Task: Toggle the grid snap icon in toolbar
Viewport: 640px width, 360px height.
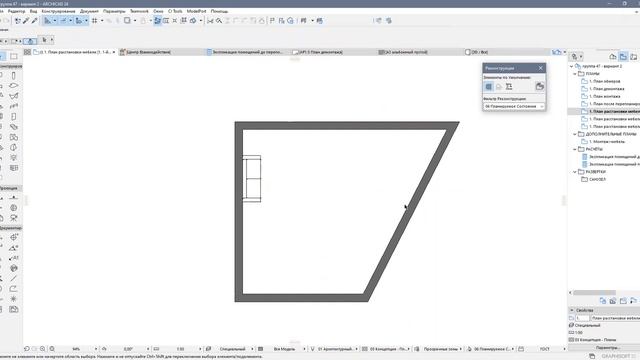Action: [x=94, y=20]
